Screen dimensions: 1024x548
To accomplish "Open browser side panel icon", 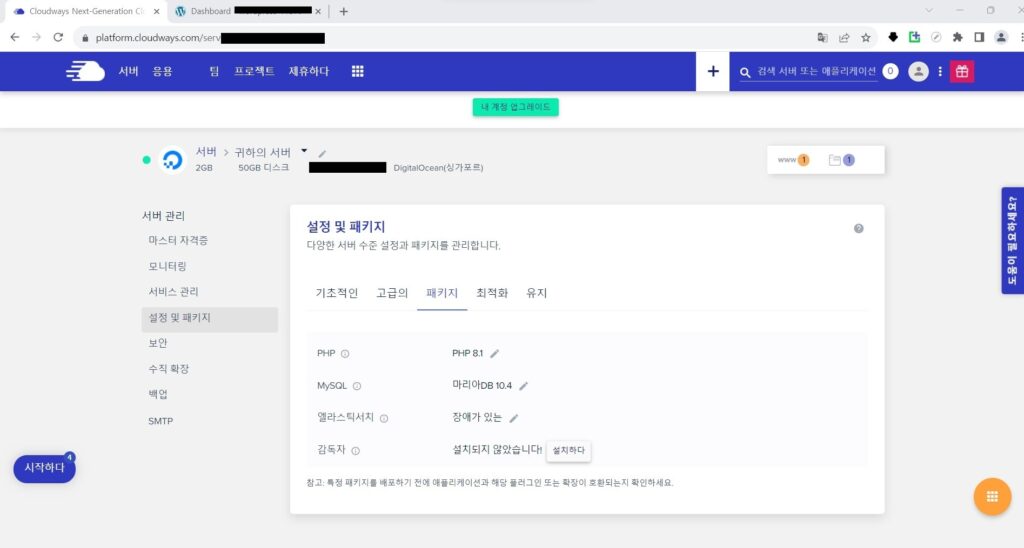I will 979,37.
